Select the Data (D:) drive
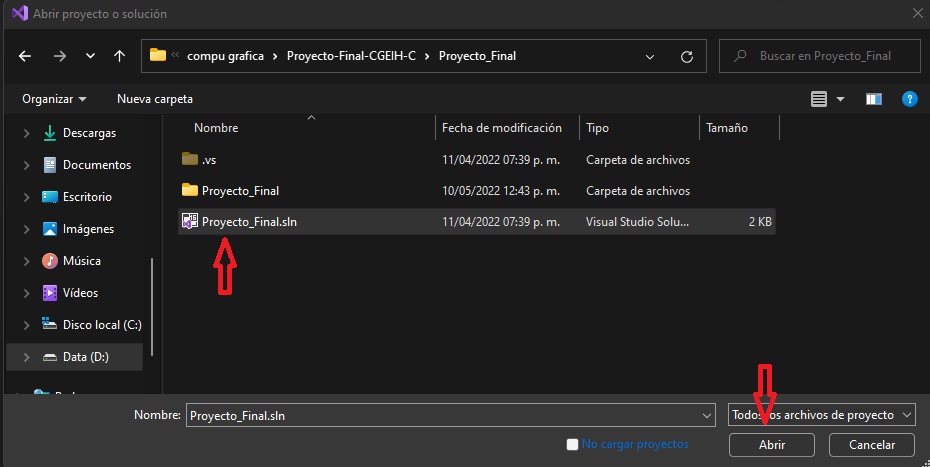Image resolution: width=930 pixels, height=467 pixels. point(85,357)
